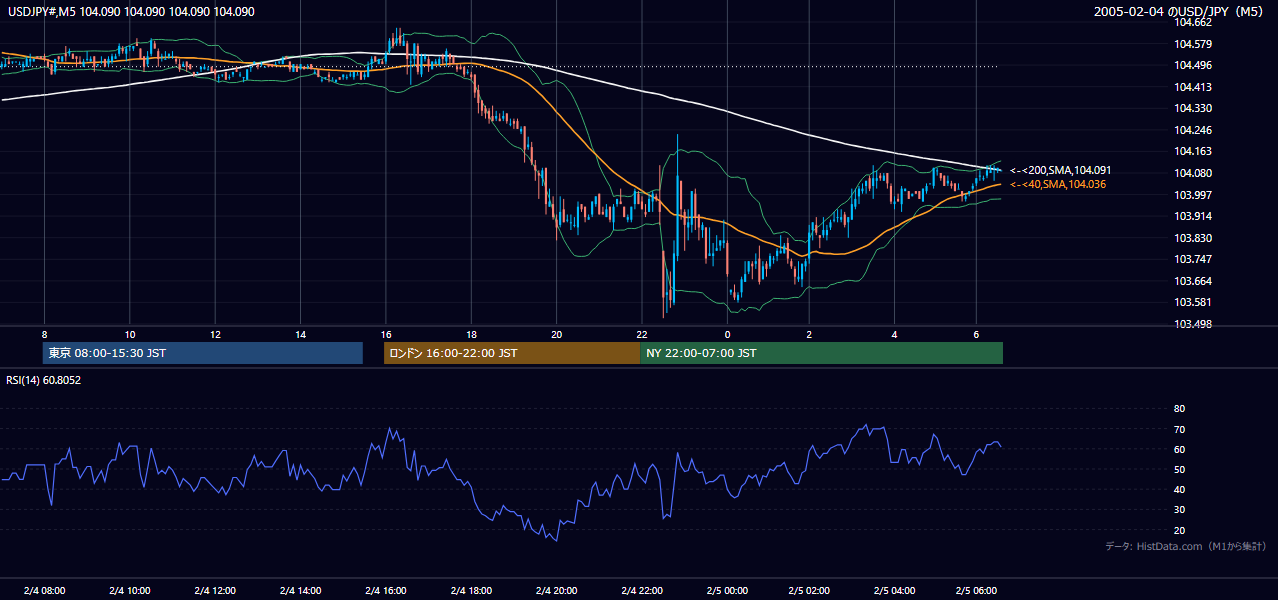Click the データ: HistData.com source credit
This screenshot has height=600, width=1278.
1185,546
